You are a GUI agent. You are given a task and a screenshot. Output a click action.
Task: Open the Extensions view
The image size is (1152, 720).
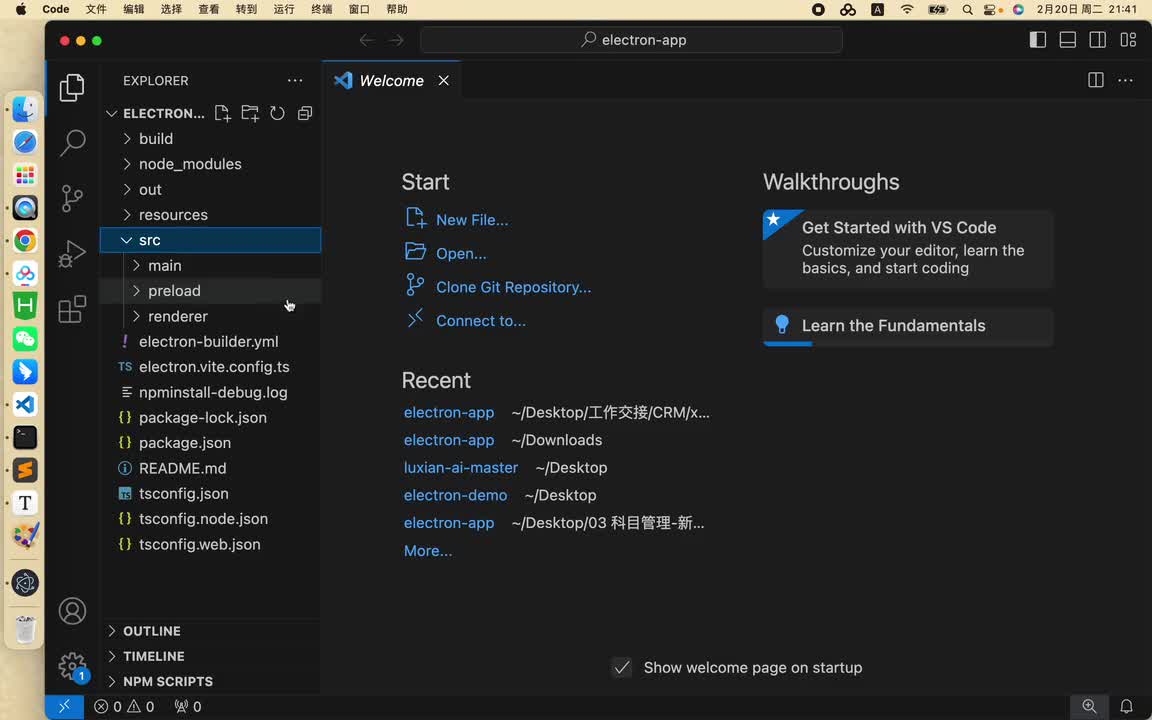click(72, 309)
